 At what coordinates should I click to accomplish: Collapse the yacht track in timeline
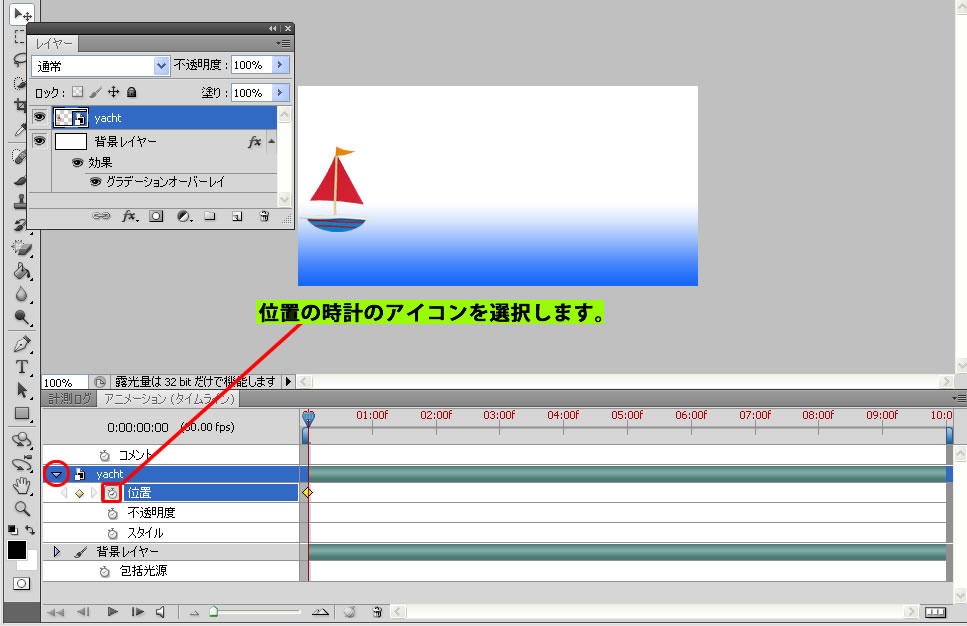[57, 474]
